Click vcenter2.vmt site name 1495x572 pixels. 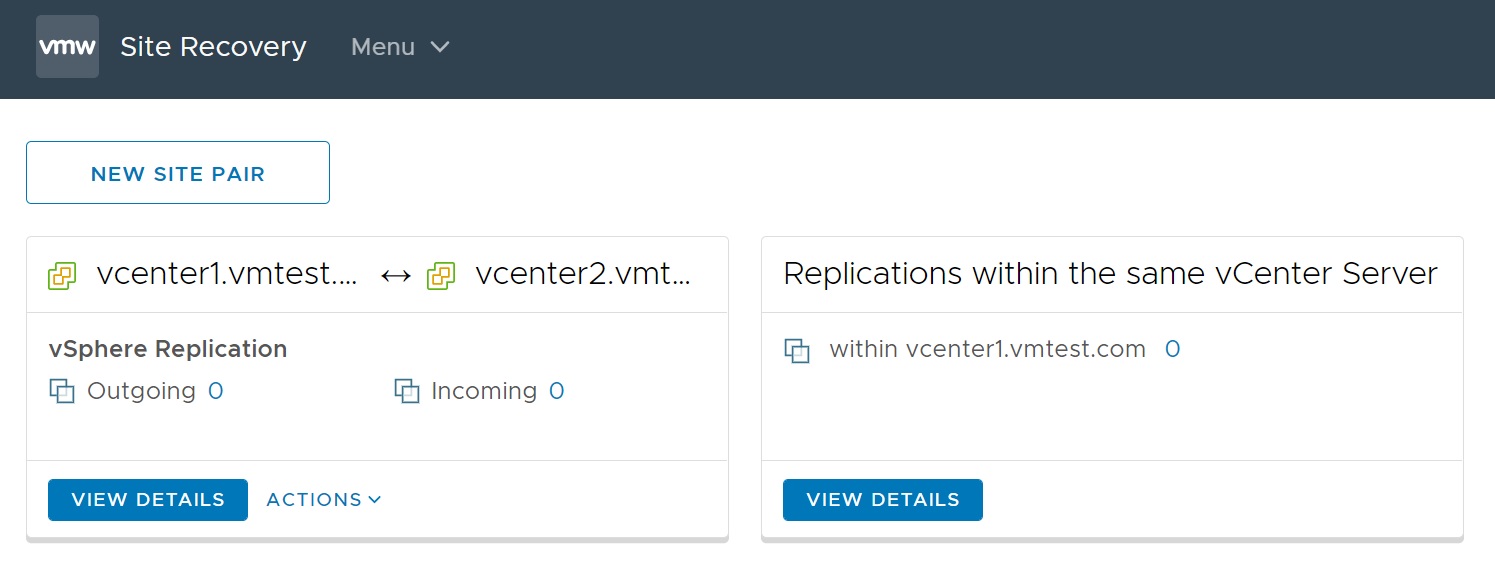583,274
